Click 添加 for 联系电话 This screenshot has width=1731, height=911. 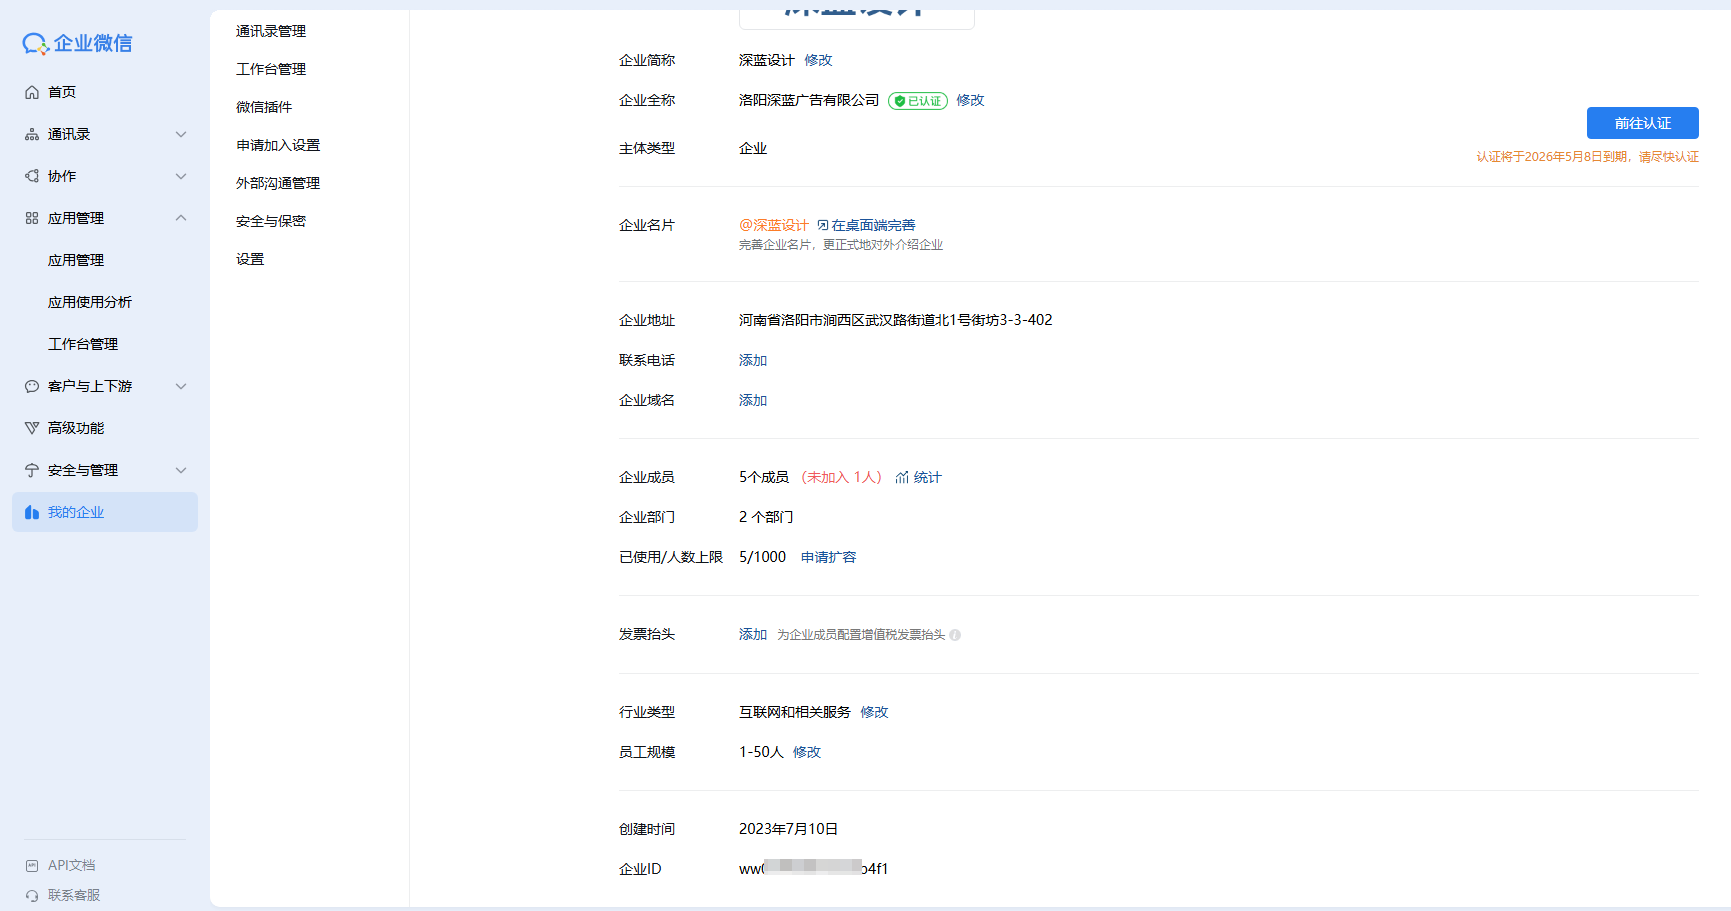click(753, 360)
